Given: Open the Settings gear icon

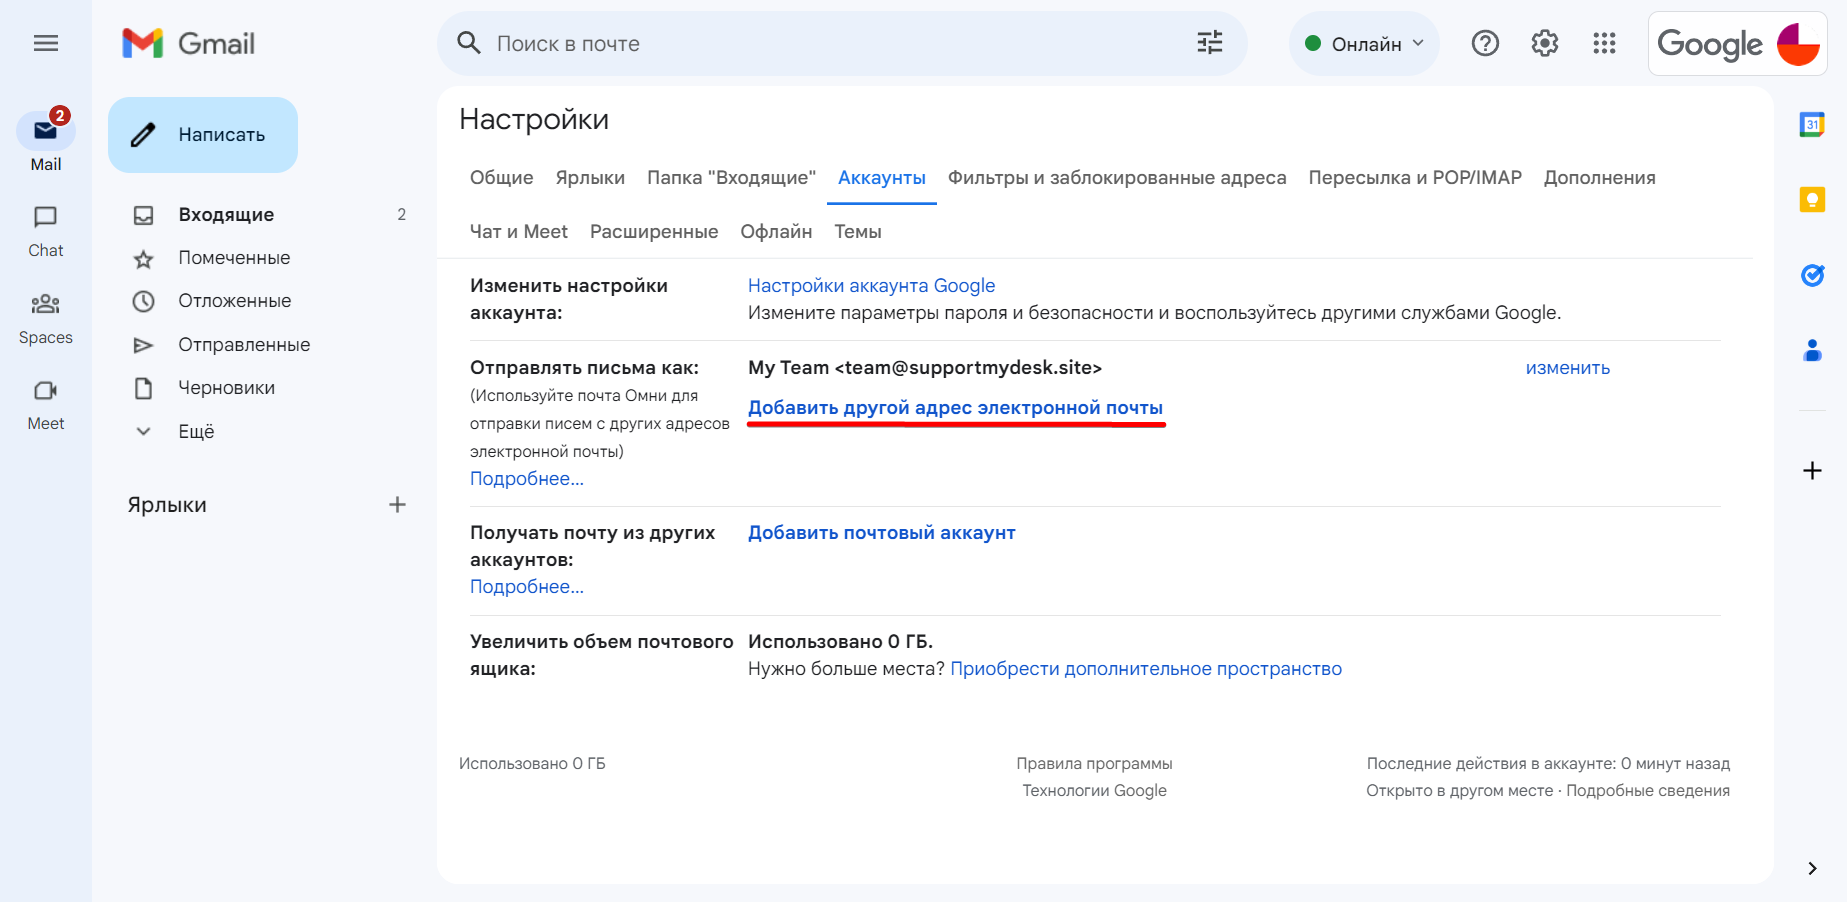Looking at the screenshot, I should pyautogui.click(x=1545, y=43).
